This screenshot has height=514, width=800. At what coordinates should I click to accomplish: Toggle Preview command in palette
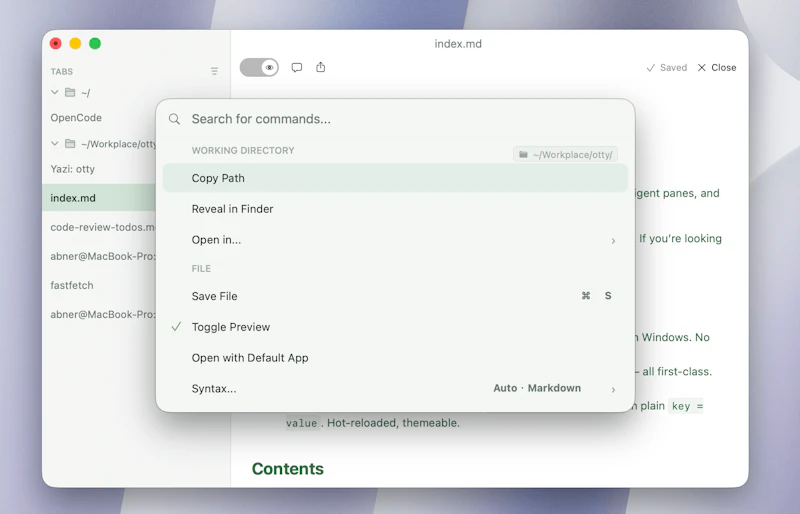(x=395, y=327)
